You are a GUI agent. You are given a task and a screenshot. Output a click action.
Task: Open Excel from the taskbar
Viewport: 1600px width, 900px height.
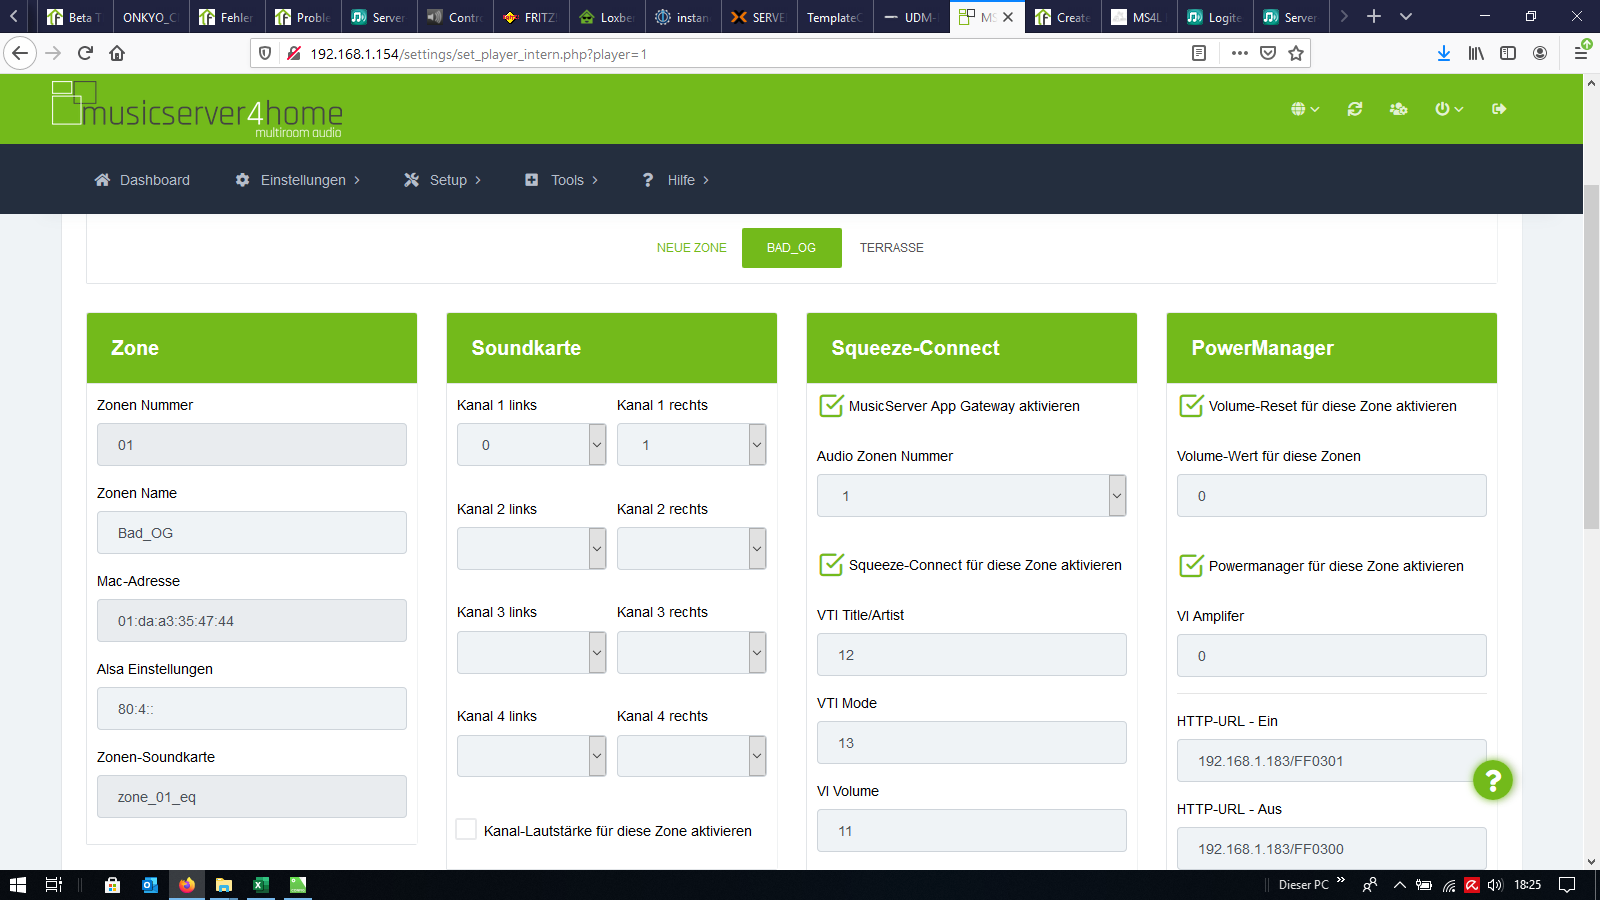(x=260, y=885)
